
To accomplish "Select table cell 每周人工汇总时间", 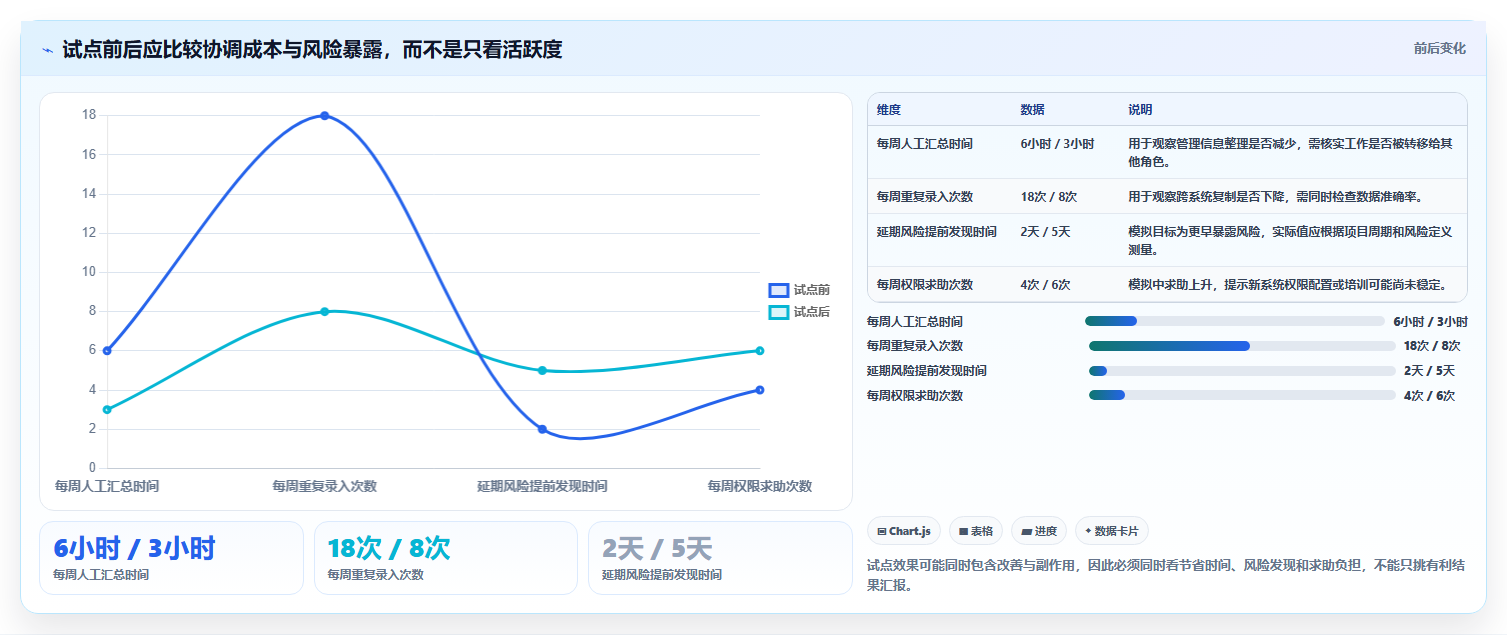I will [924, 144].
